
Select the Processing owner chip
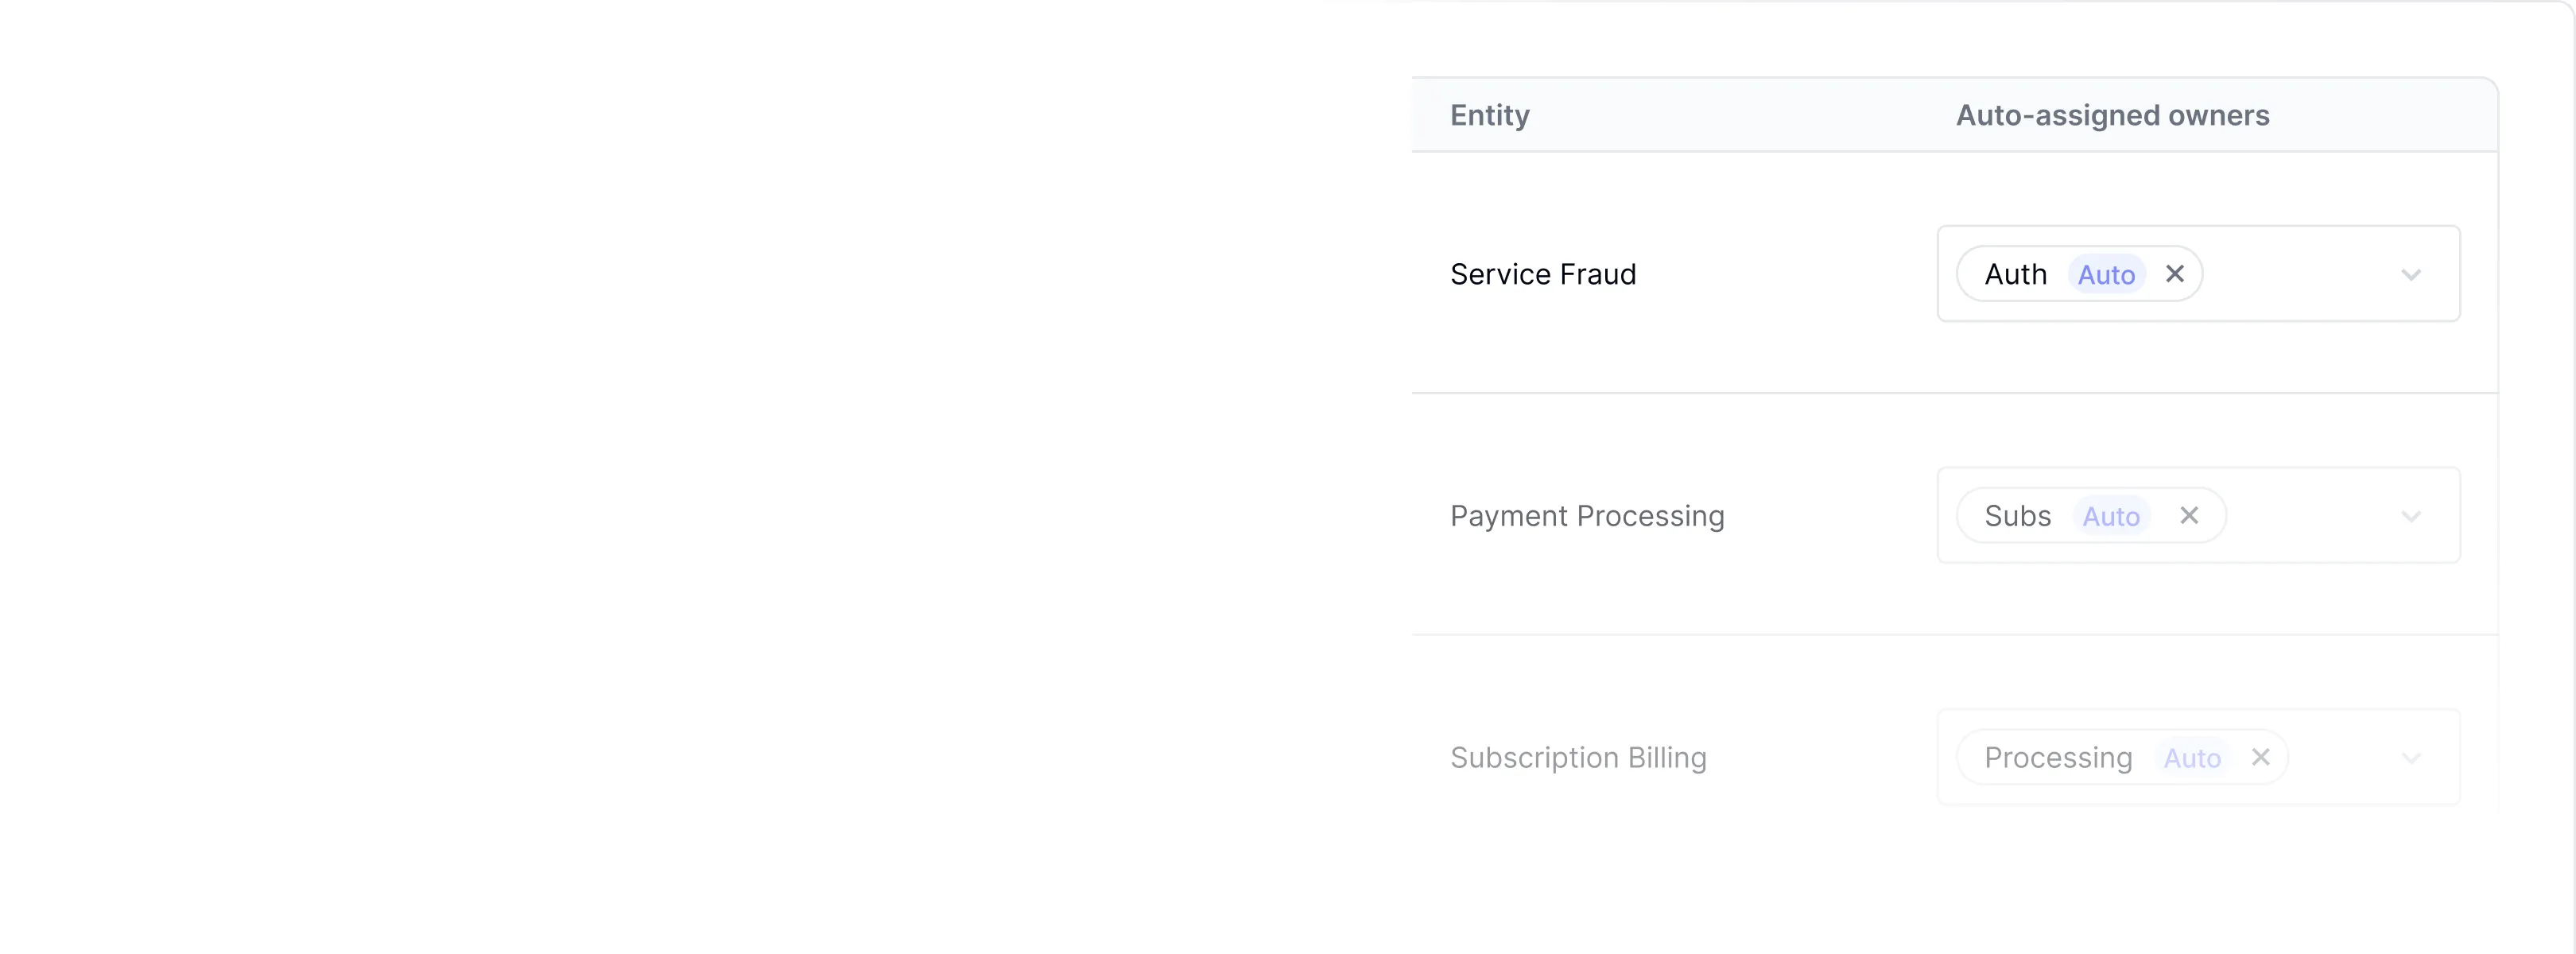pos(2057,757)
